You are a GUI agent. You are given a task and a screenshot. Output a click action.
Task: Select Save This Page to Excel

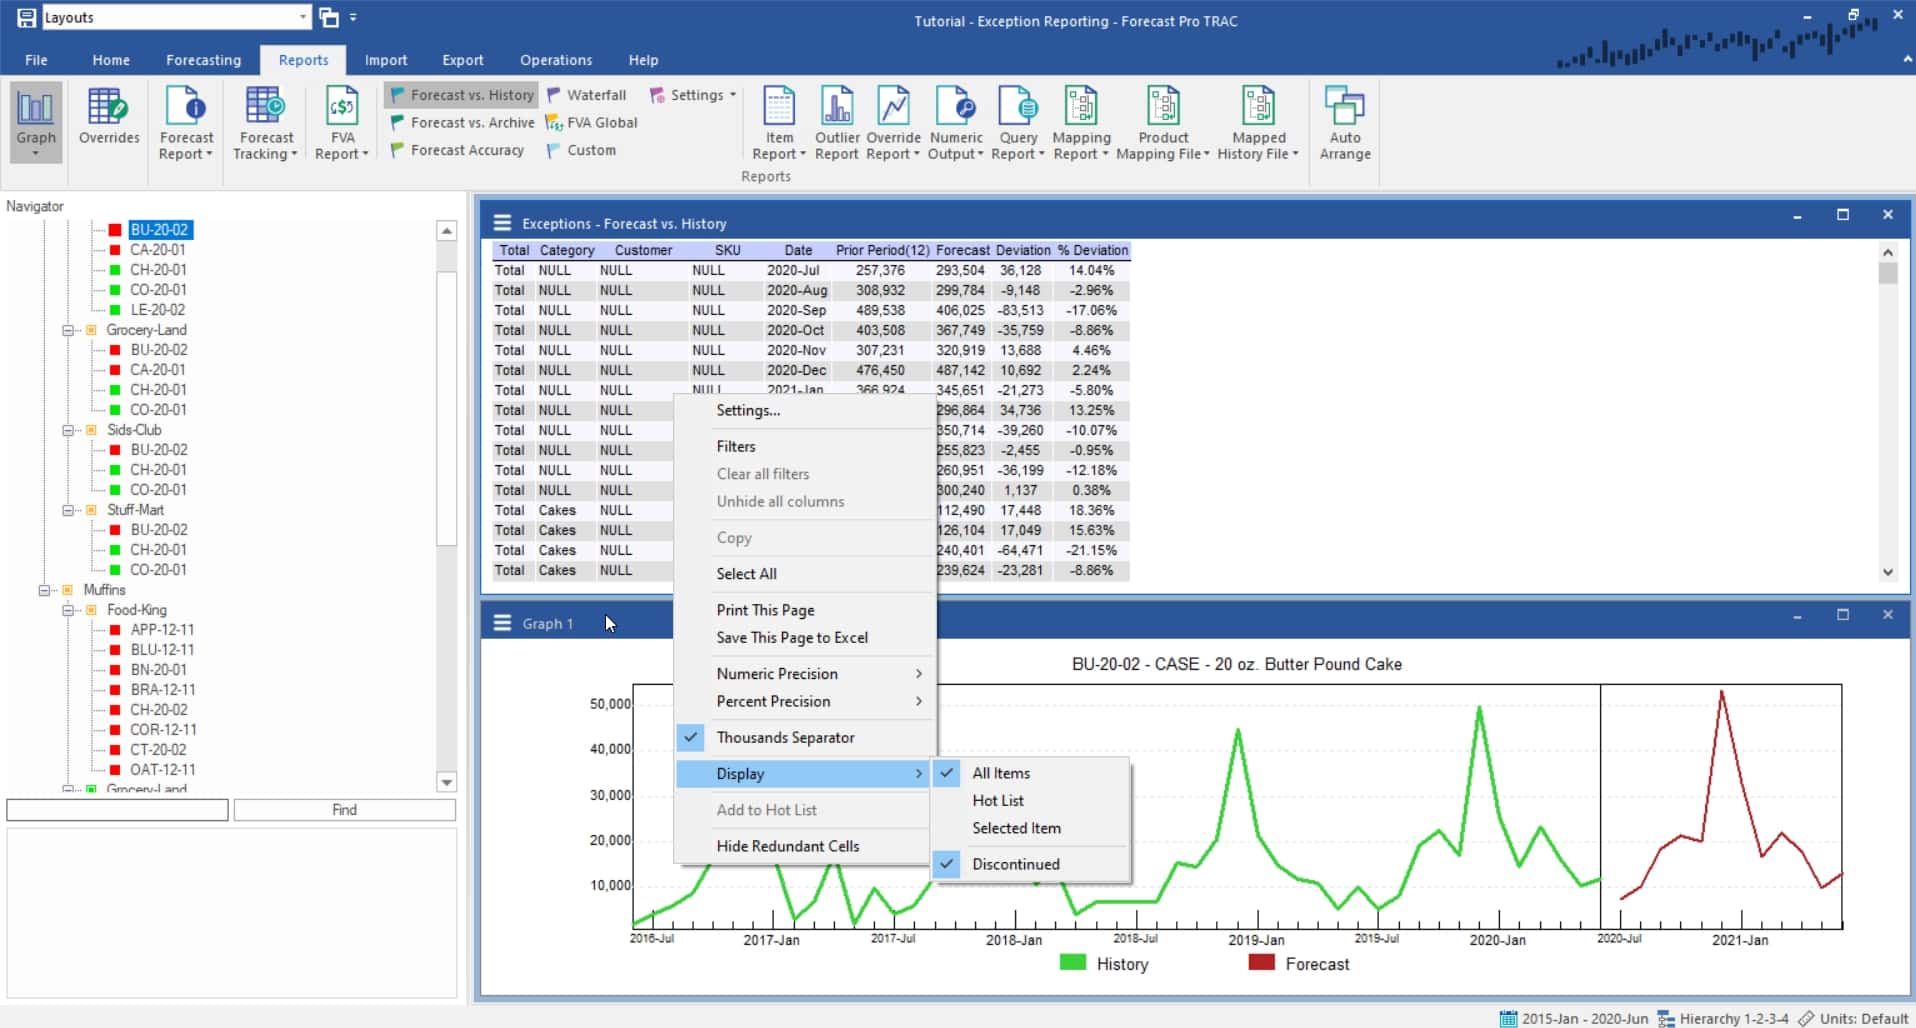(x=791, y=637)
